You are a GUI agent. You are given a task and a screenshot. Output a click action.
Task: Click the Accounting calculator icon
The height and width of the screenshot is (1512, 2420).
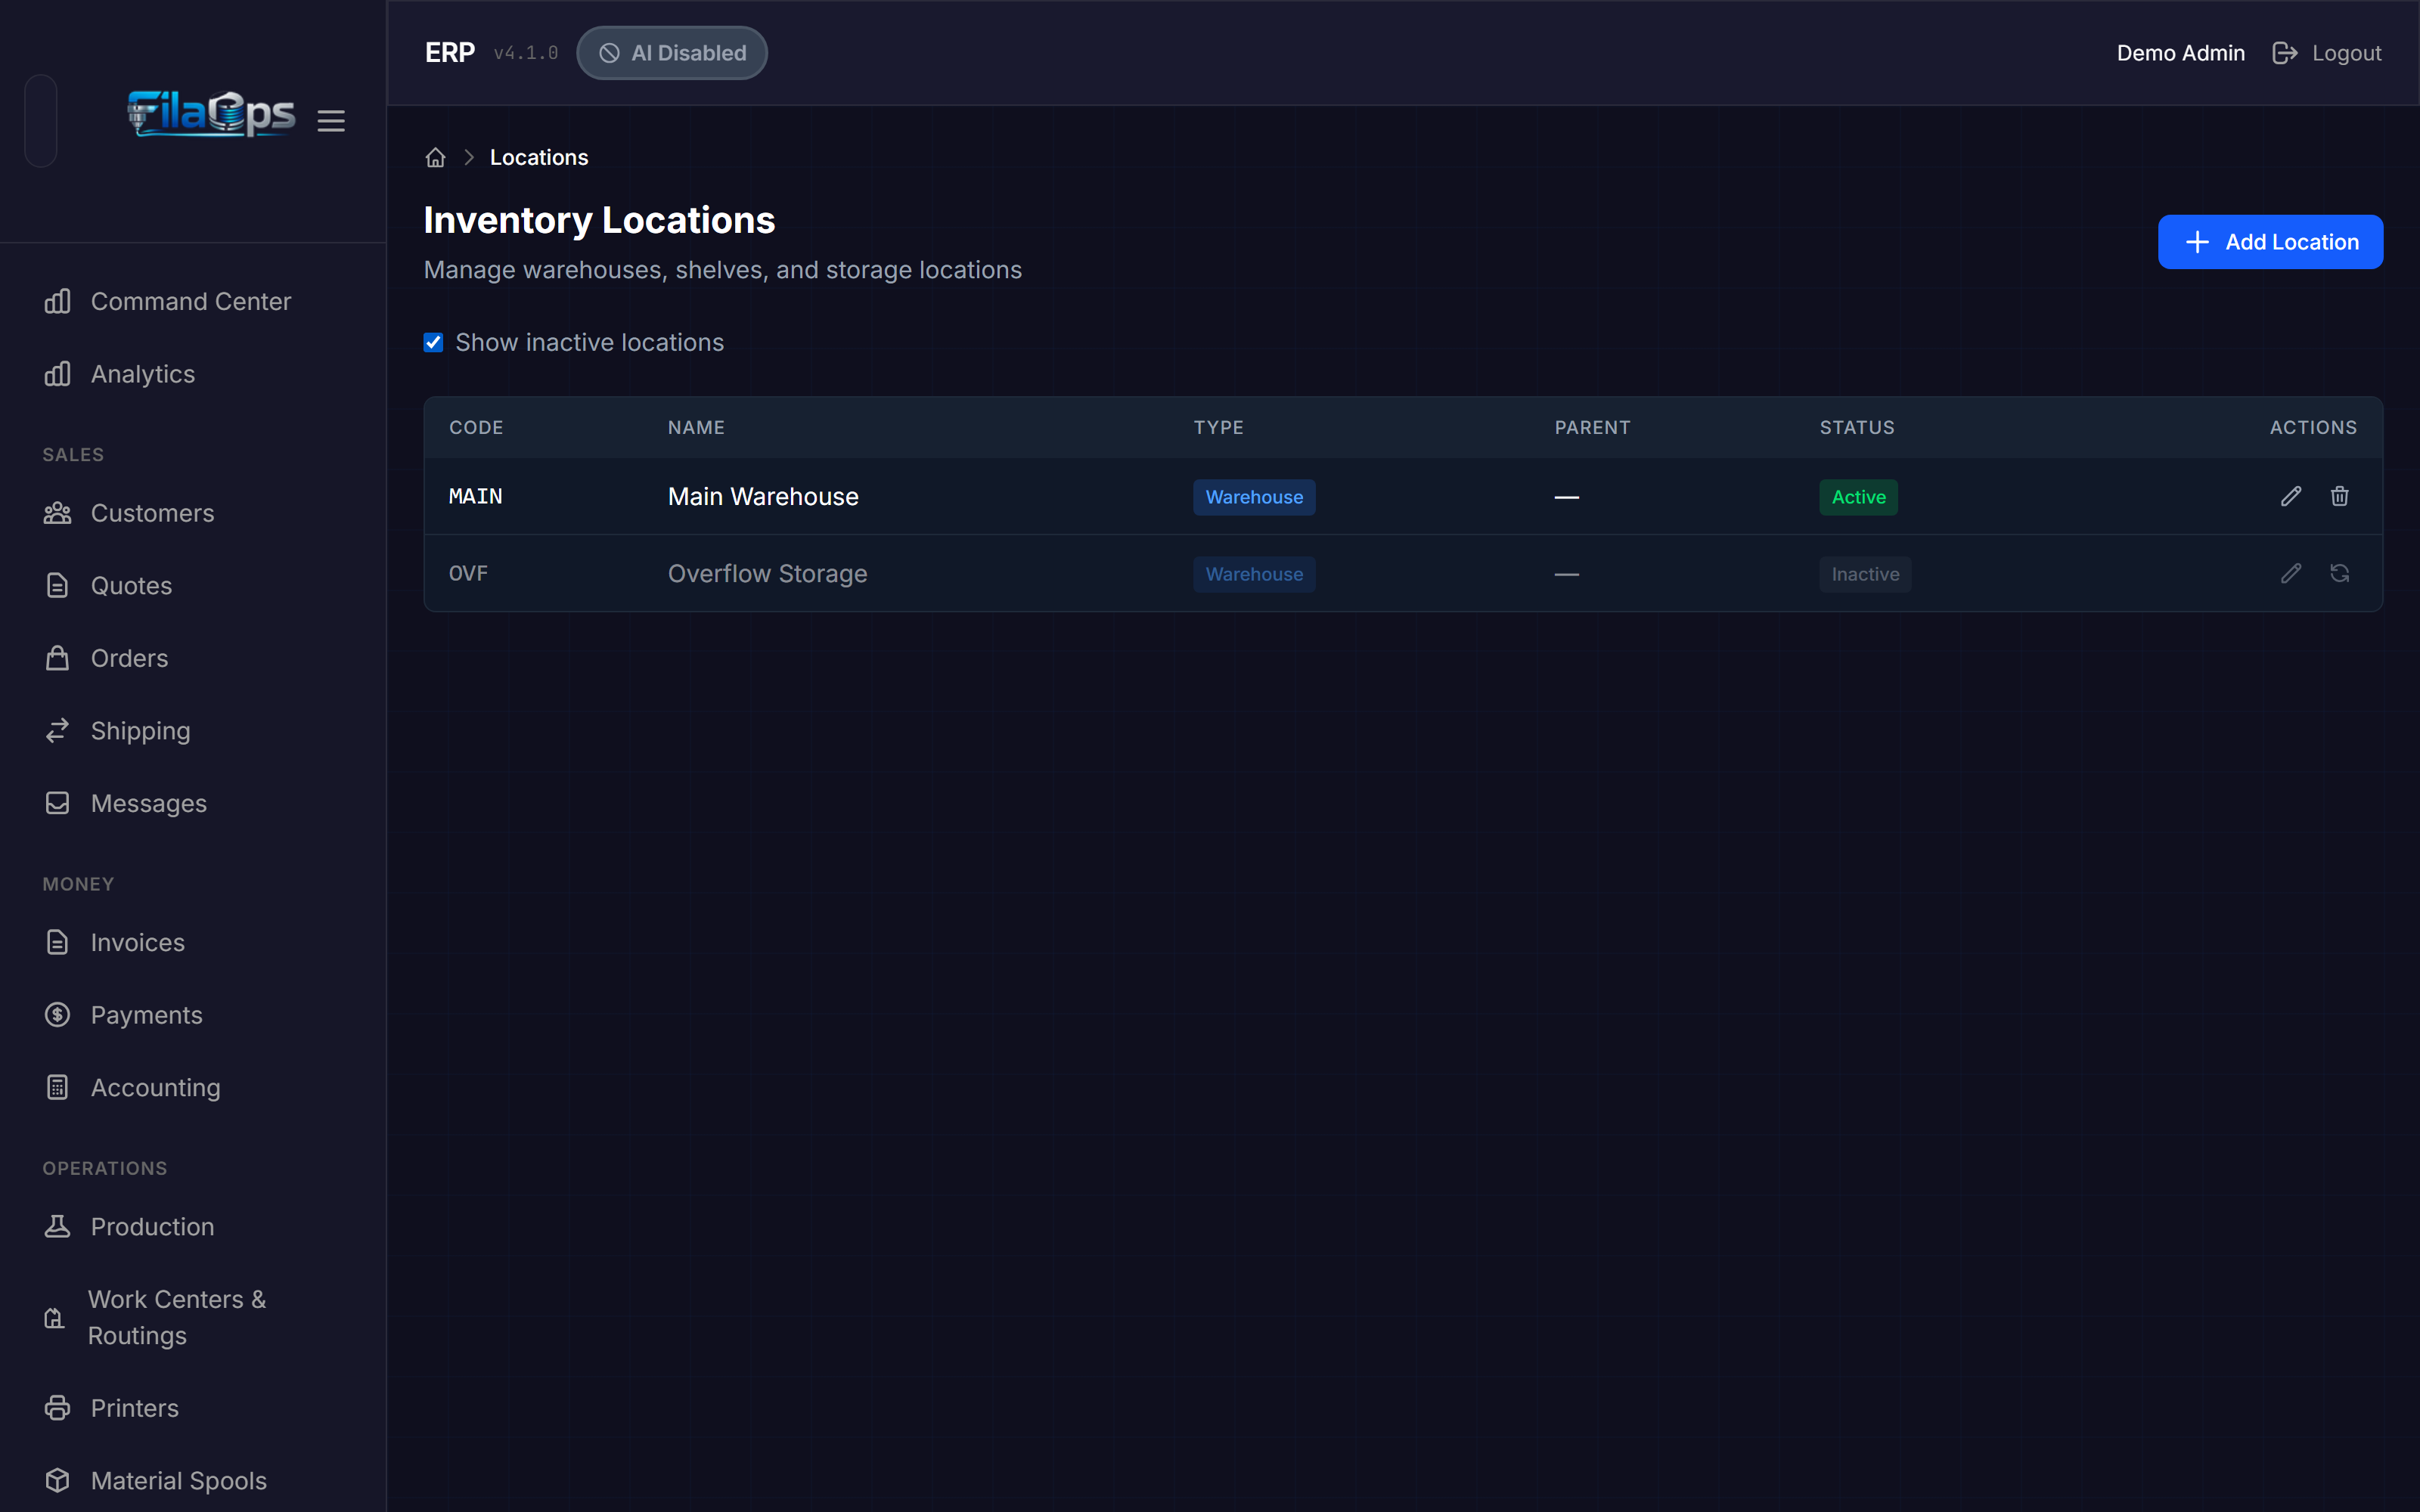click(58, 1087)
